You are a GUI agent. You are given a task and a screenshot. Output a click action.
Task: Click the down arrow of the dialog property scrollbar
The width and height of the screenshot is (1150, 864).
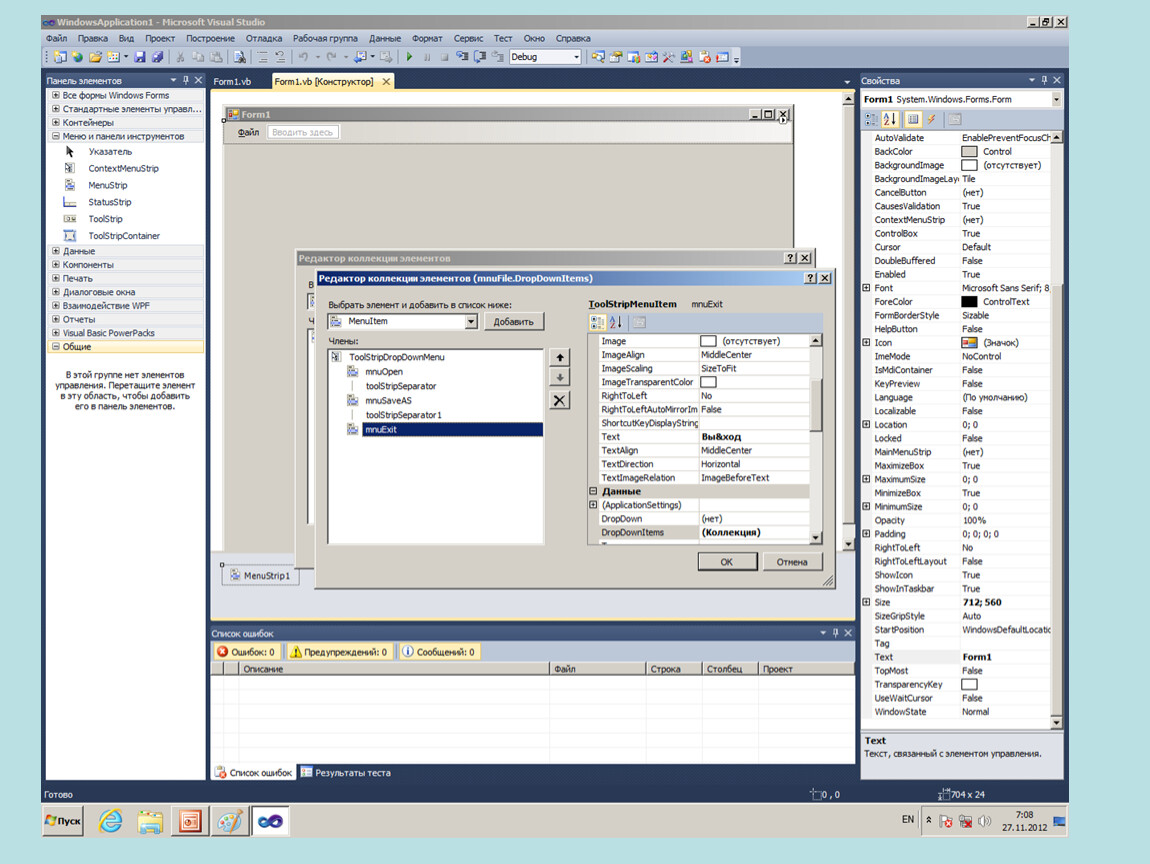(816, 538)
